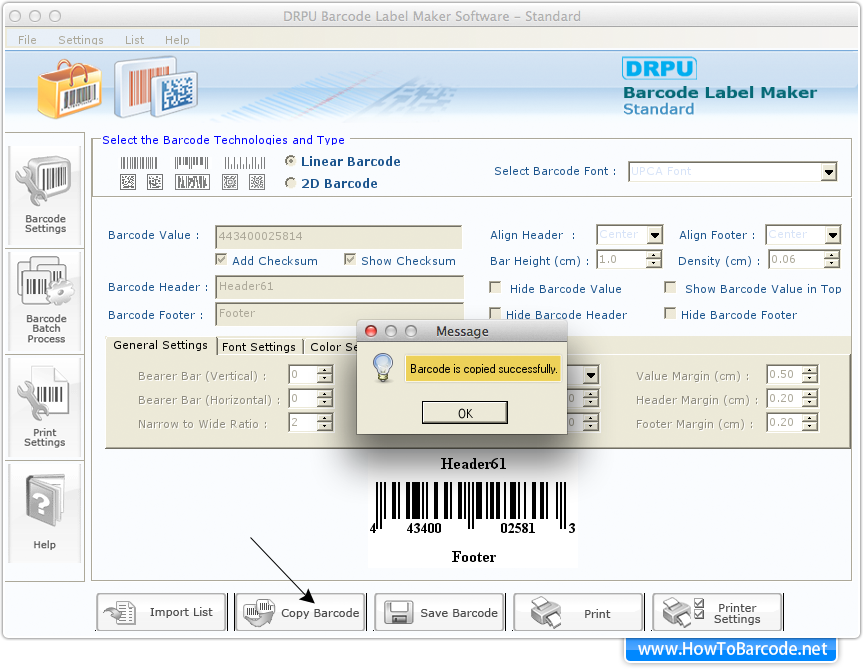863x669 pixels.
Task: Enable Hide Barcode Header checkbox
Action: pyautogui.click(x=495, y=314)
